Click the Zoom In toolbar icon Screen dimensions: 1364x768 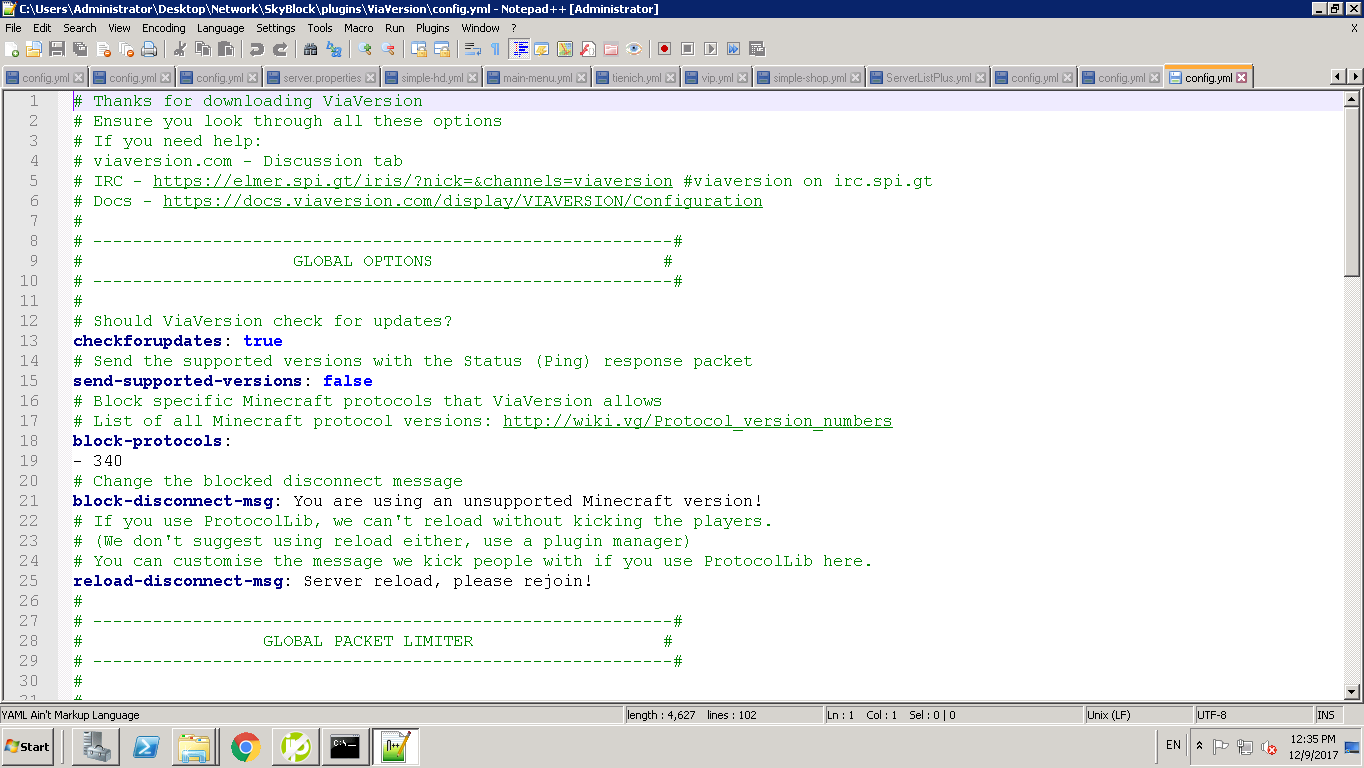[x=364, y=49]
